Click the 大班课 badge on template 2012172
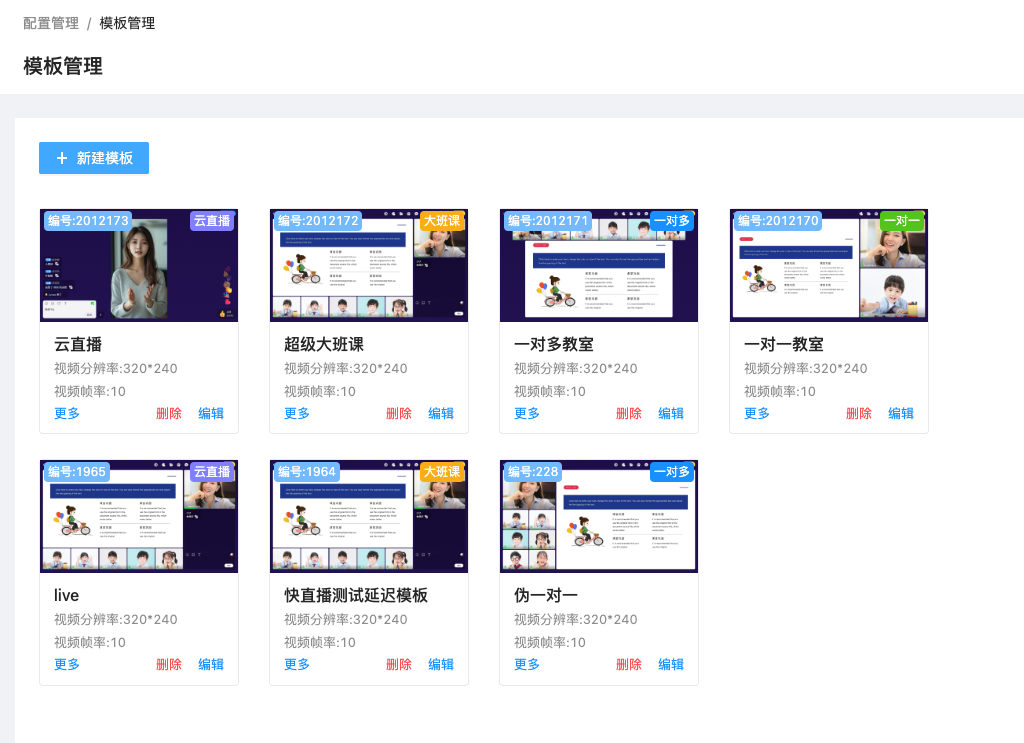Image resolution: width=1024 pixels, height=743 pixels. click(441, 221)
